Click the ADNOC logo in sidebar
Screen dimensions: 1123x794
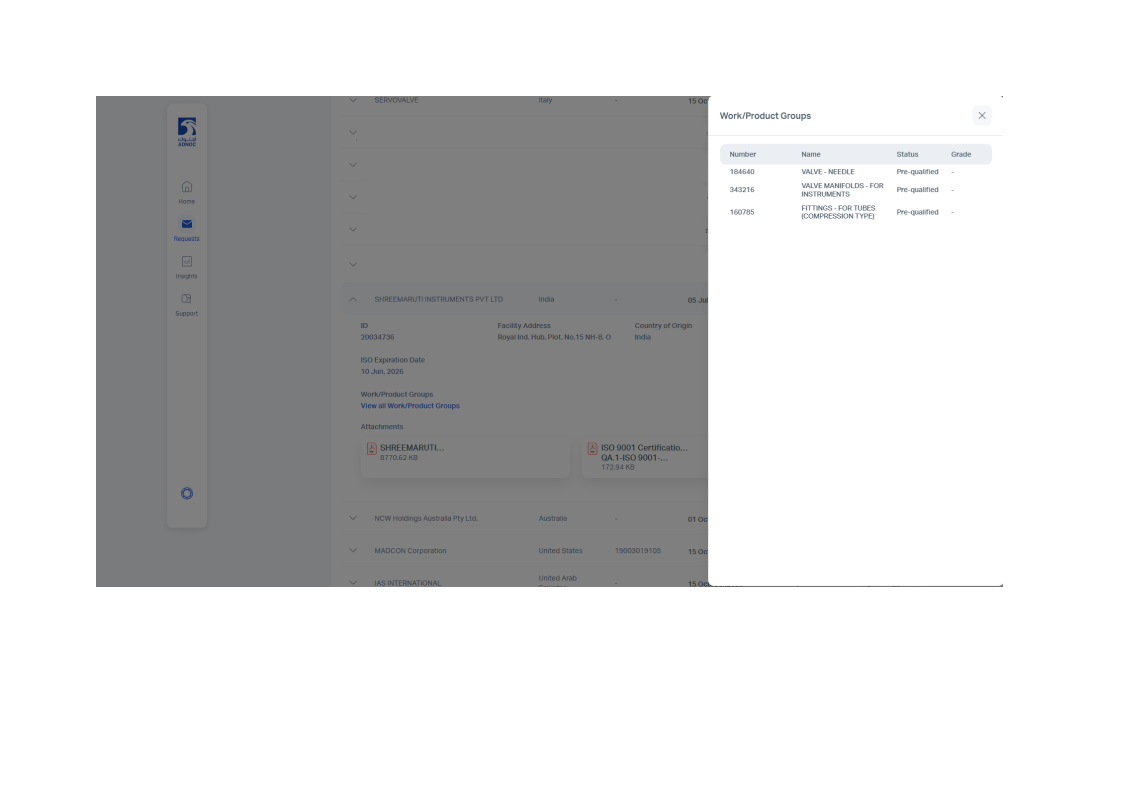coord(186,132)
